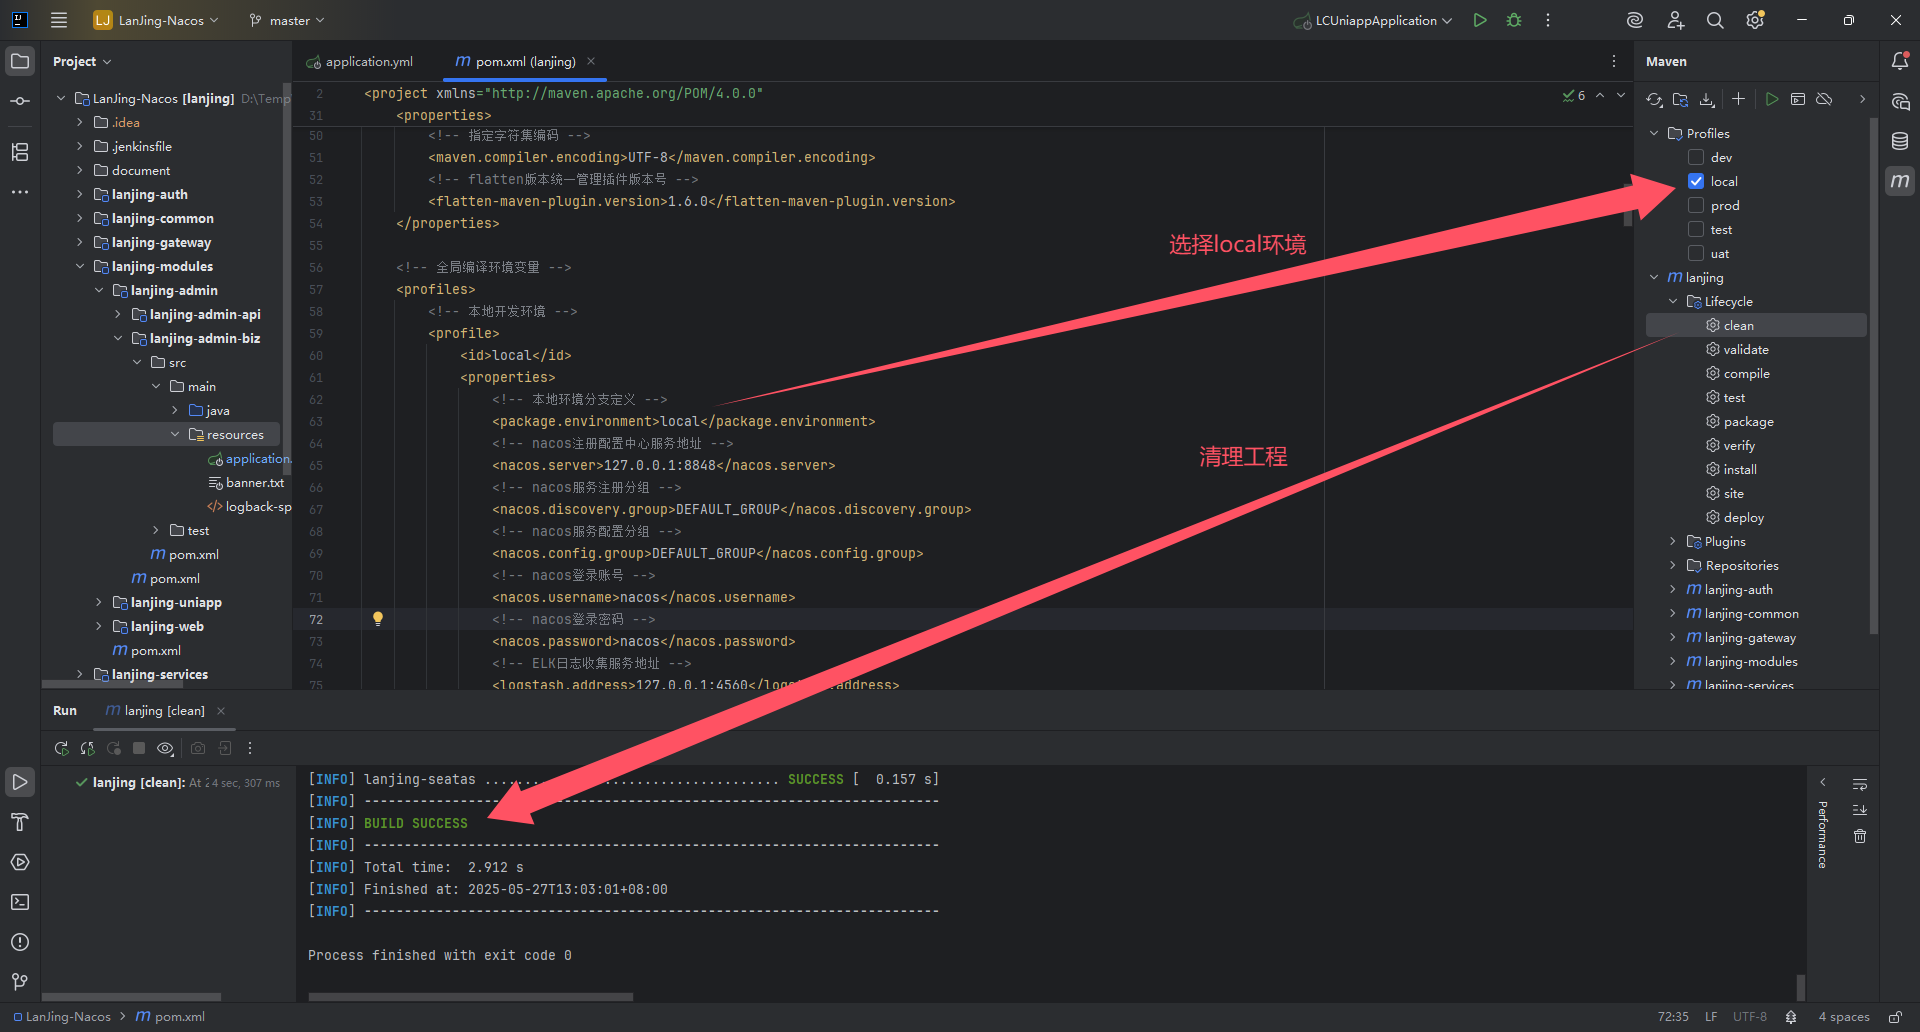This screenshot has width=1920, height=1032.
Task: Expand the Plugins node in Maven panel
Action: 1672,541
